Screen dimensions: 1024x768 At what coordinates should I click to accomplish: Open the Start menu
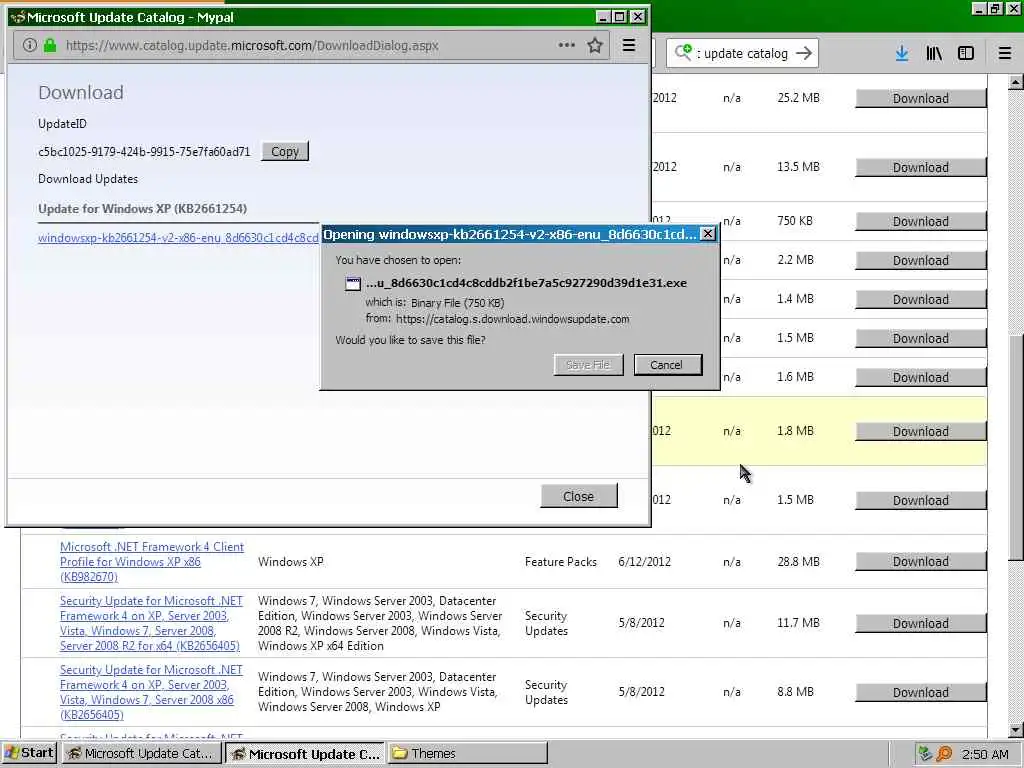[29, 753]
